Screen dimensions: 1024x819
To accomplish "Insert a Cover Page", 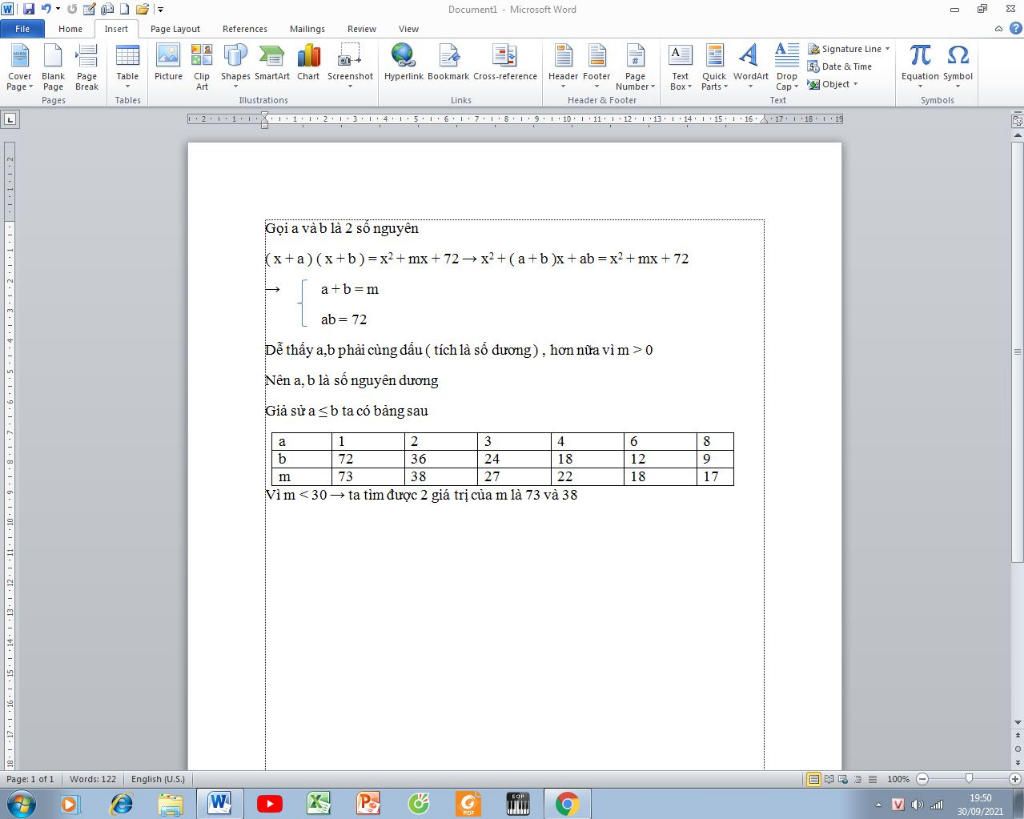I will coord(20,67).
